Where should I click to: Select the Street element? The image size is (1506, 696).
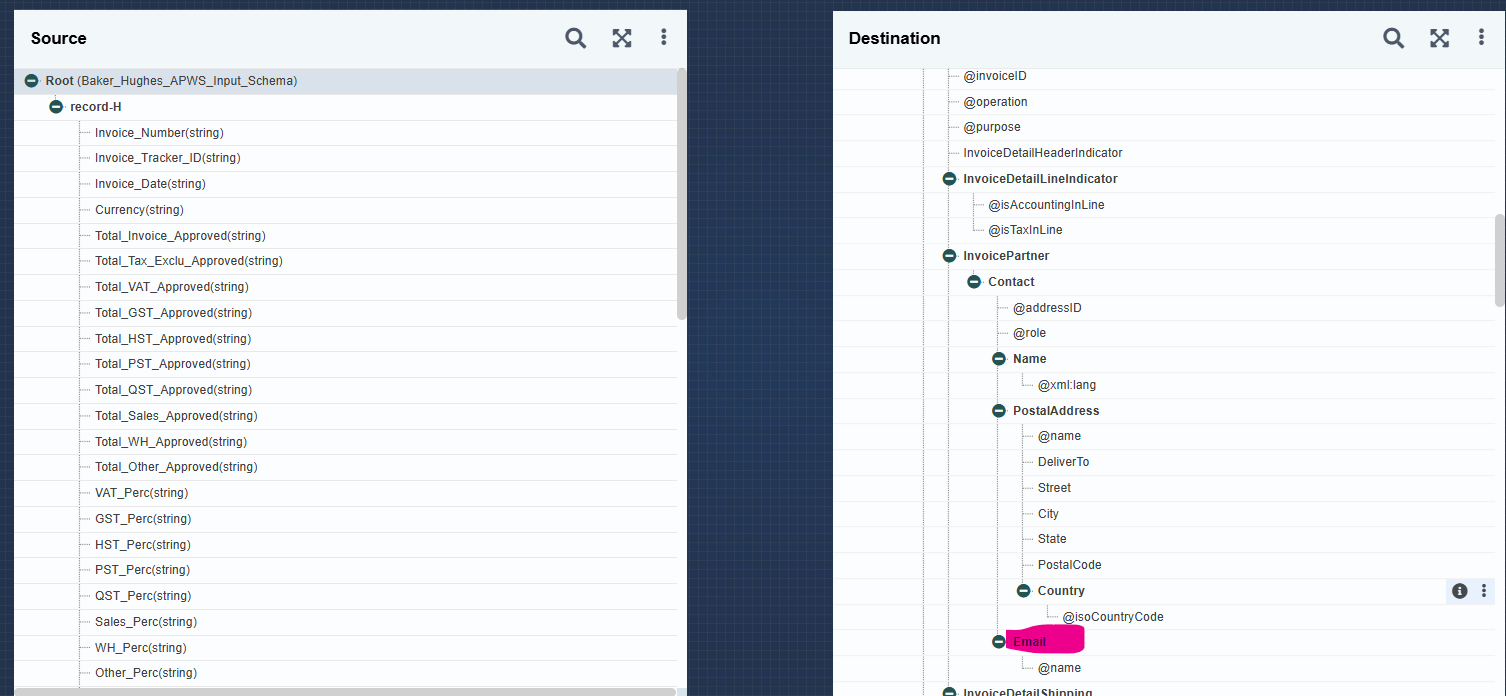pyautogui.click(x=1054, y=488)
